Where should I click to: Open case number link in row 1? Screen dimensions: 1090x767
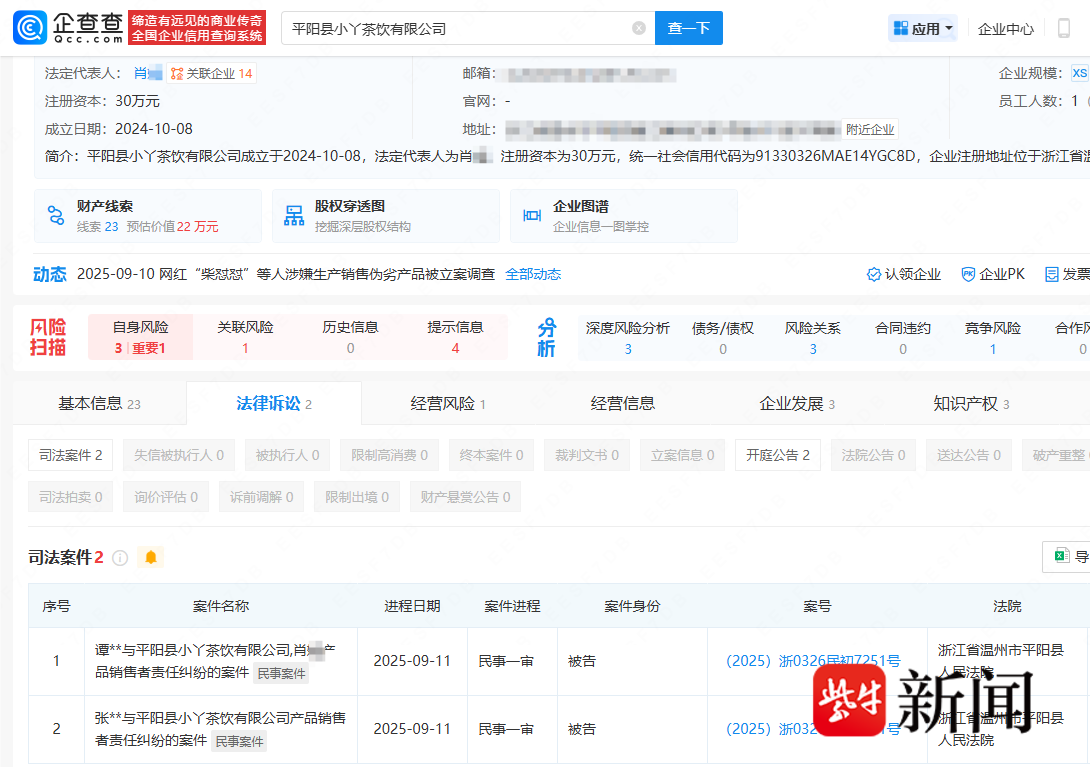[x=813, y=661]
